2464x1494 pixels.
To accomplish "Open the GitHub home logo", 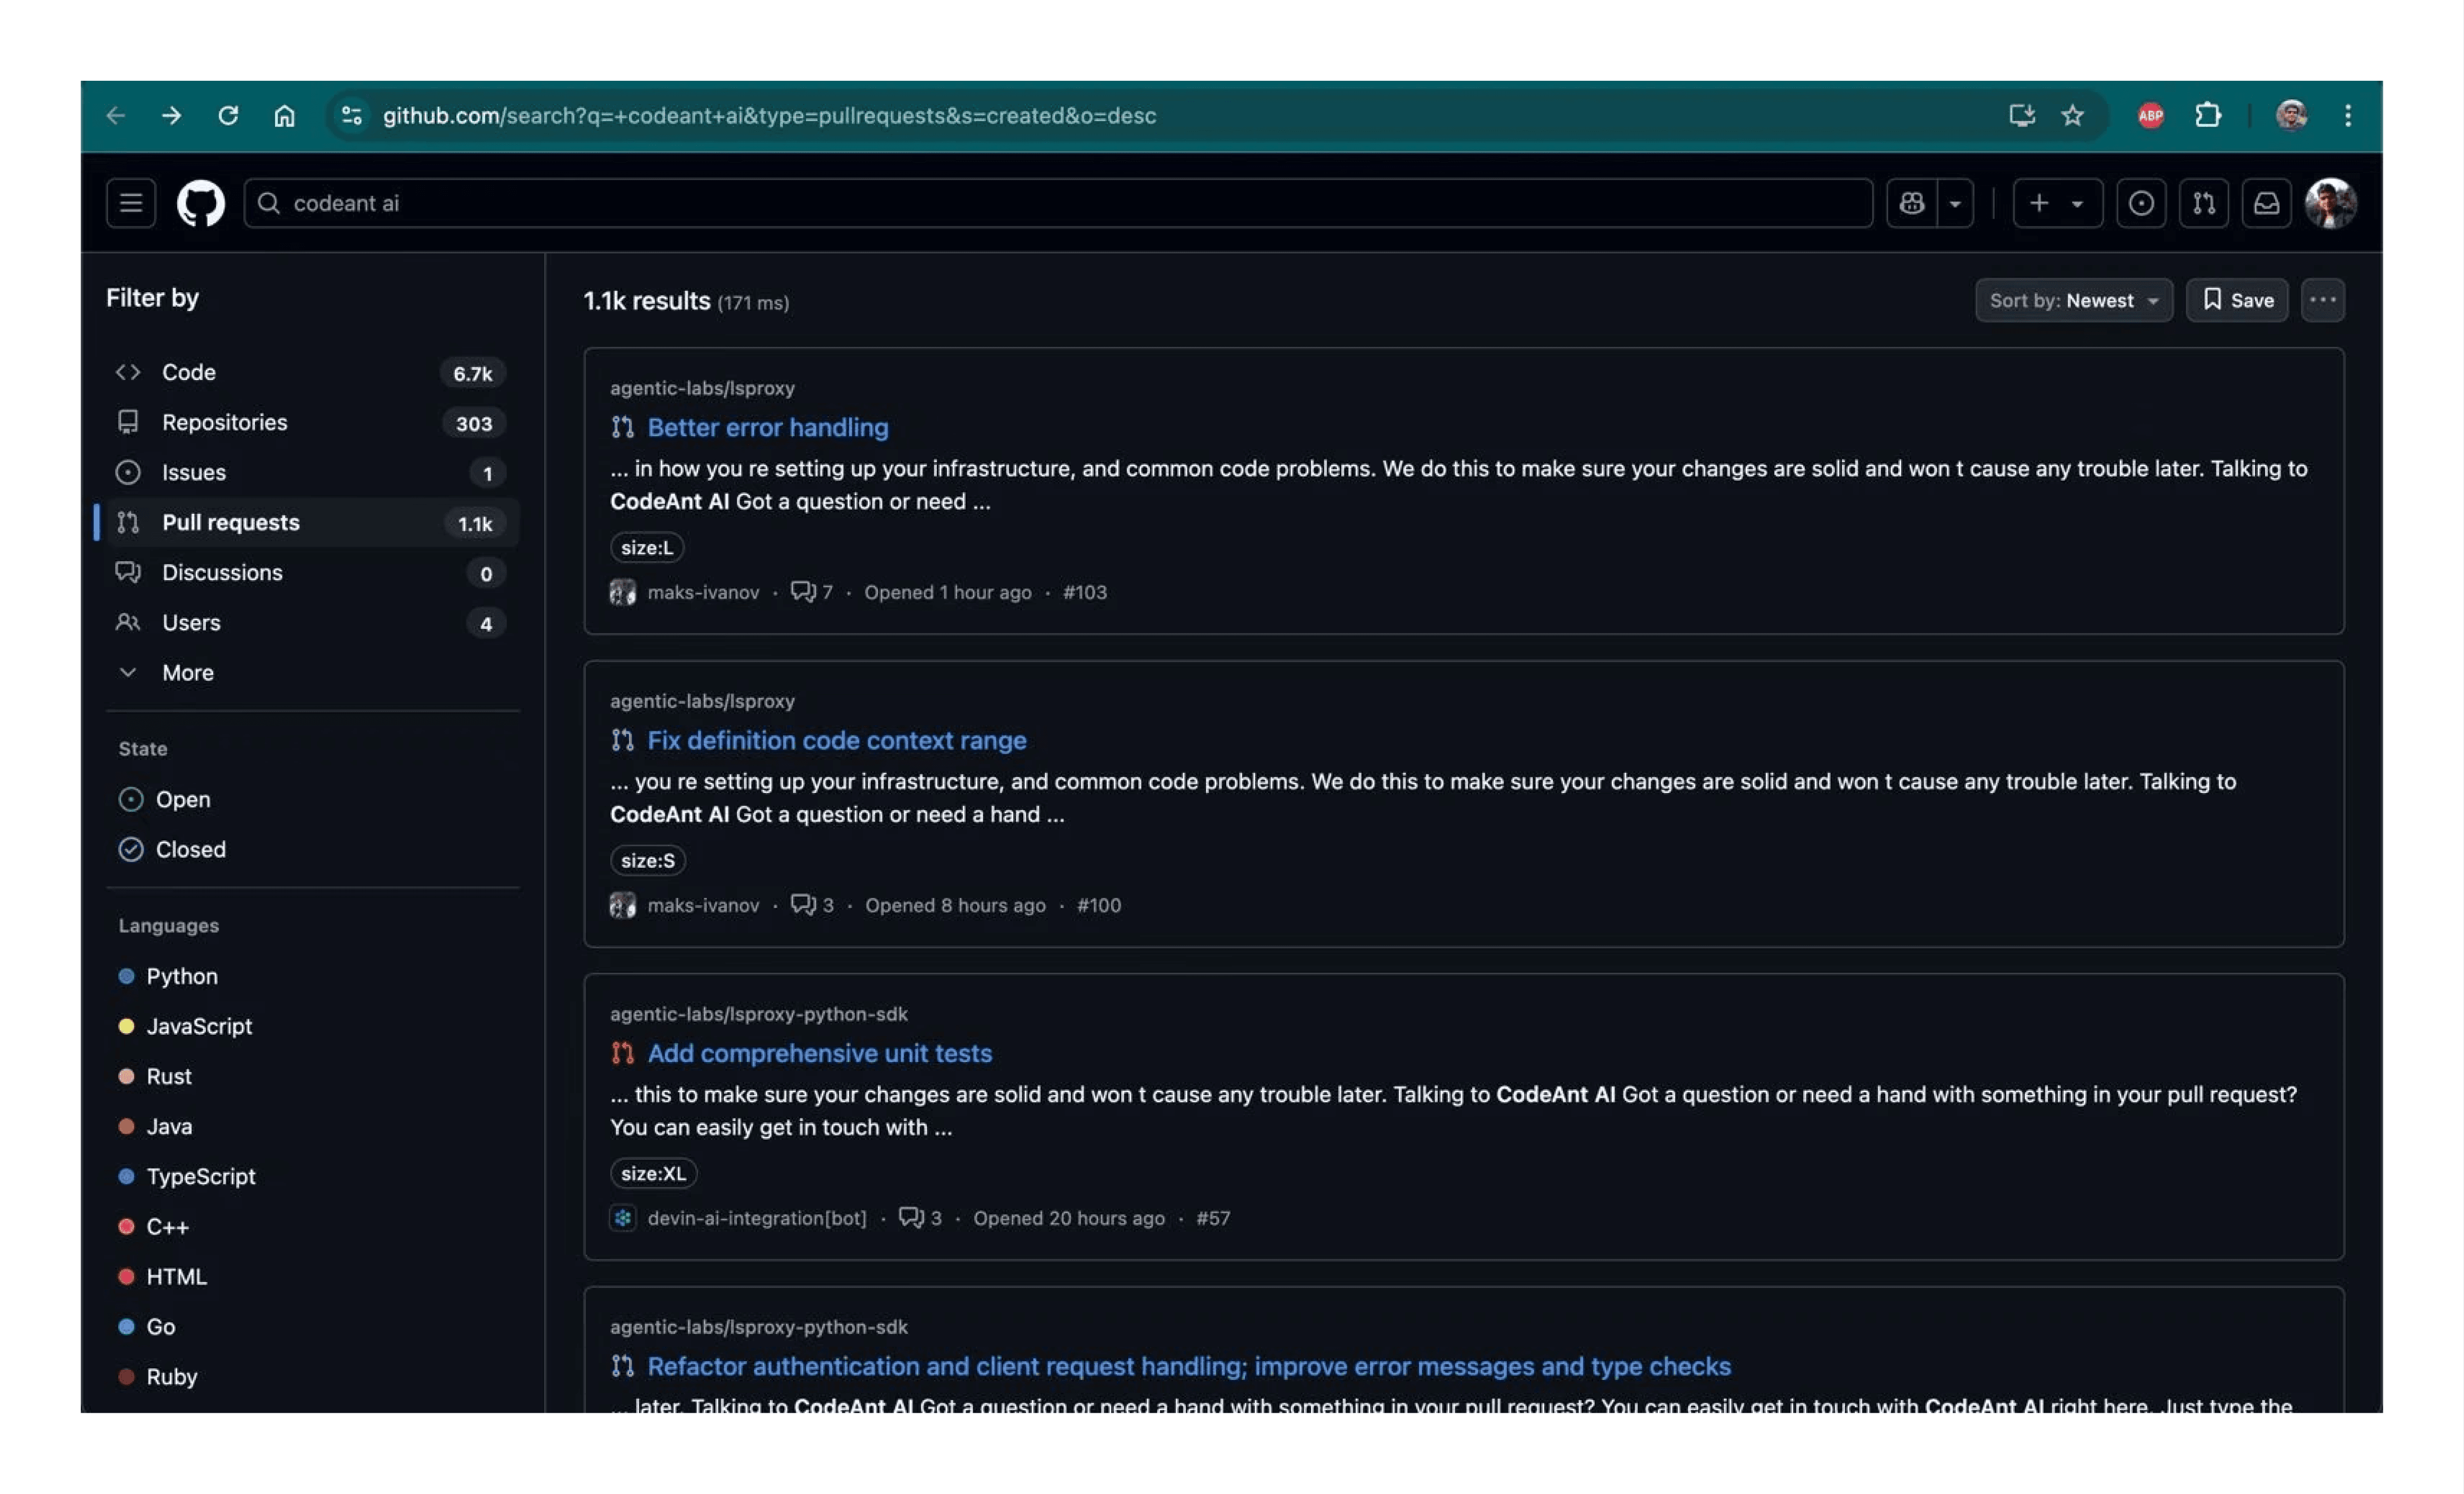I will (x=200, y=203).
